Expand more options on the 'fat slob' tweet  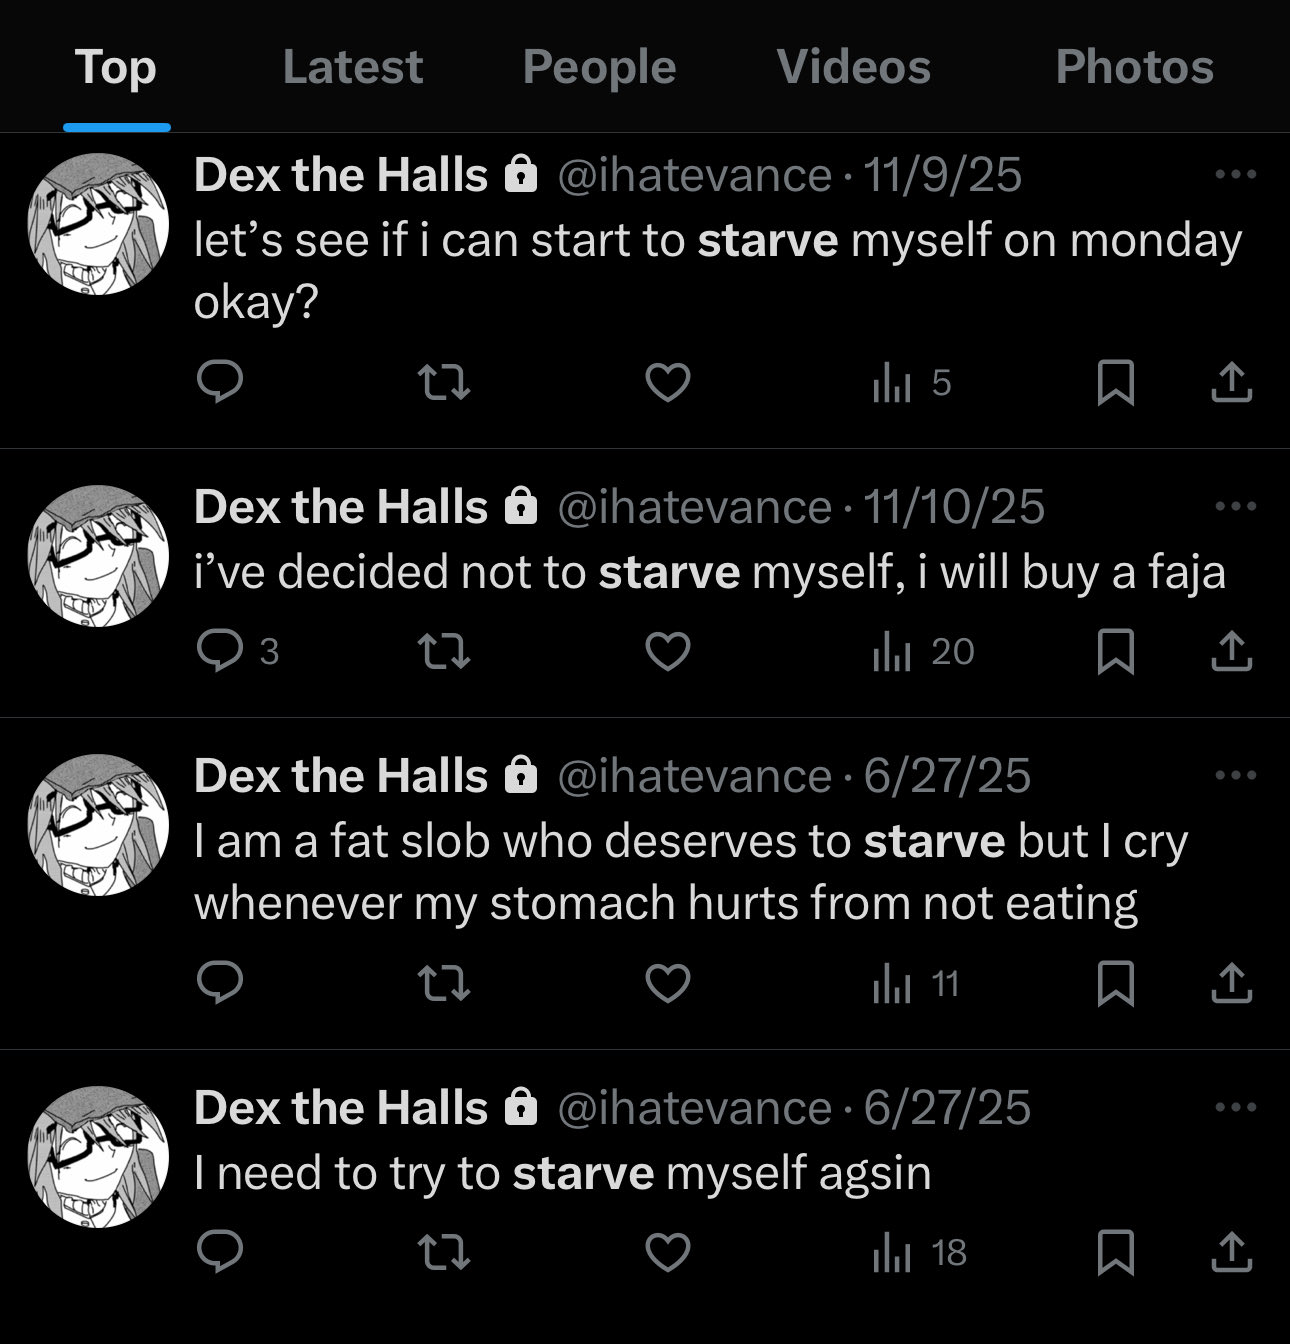1235,775
